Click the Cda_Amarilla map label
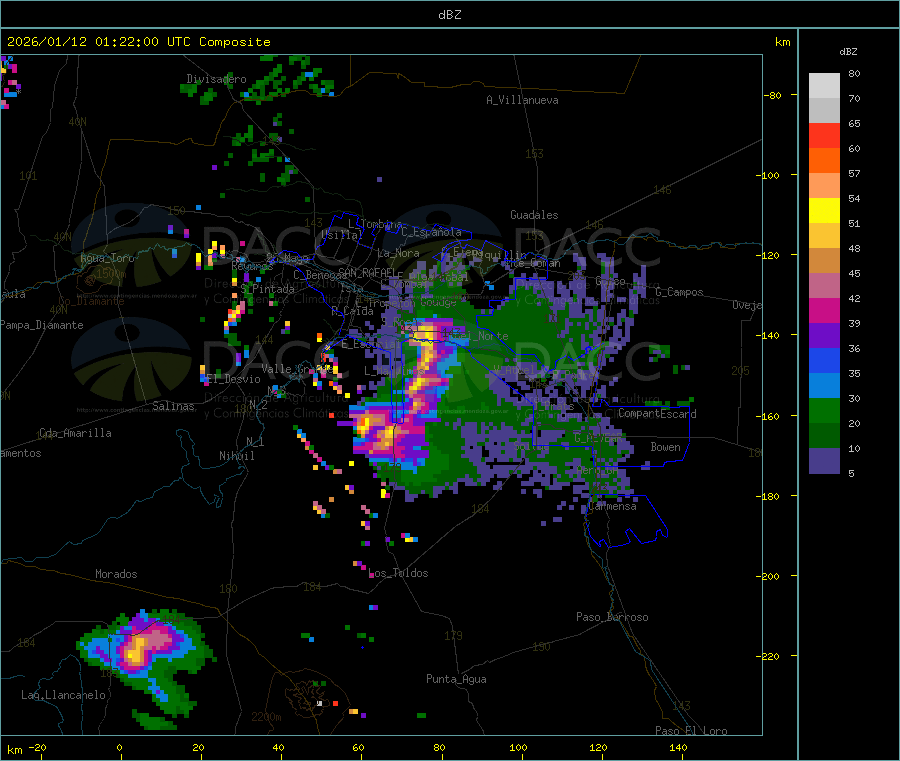 point(75,433)
